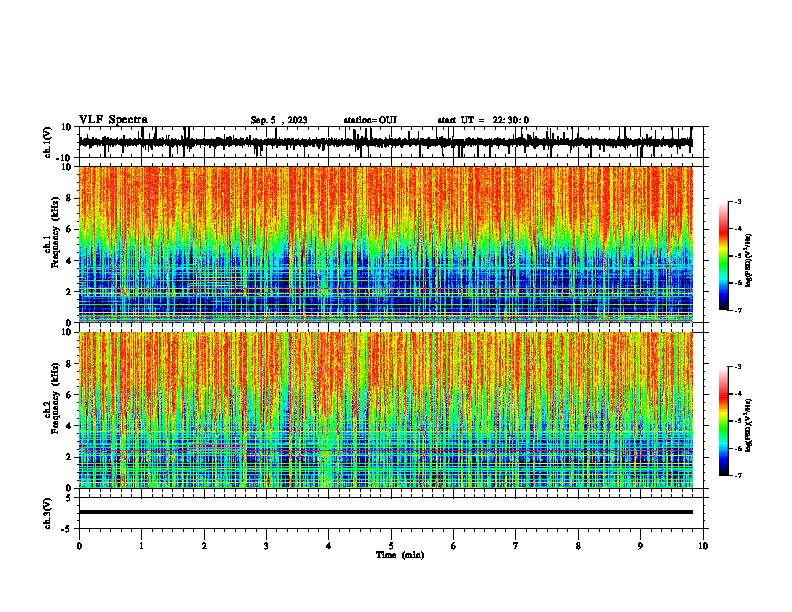The height and width of the screenshot is (612, 792).
Task: Click inside the ch.2 frequency spectrogram
Action: pos(385,410)
